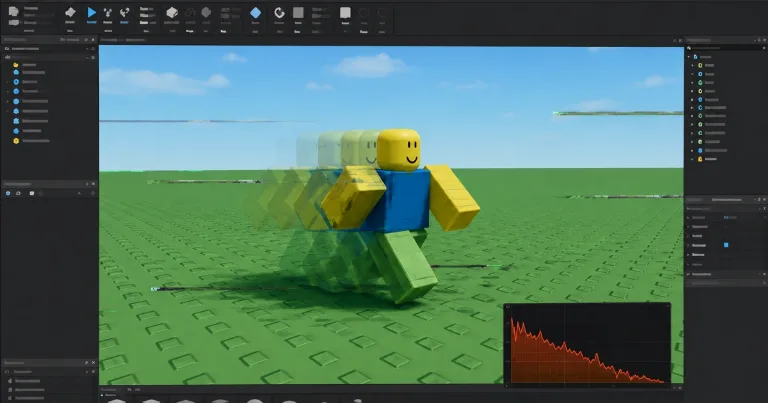Open the stacked documents icon in the toolbar
Screen dimensions: 768x403
point(14,11)
